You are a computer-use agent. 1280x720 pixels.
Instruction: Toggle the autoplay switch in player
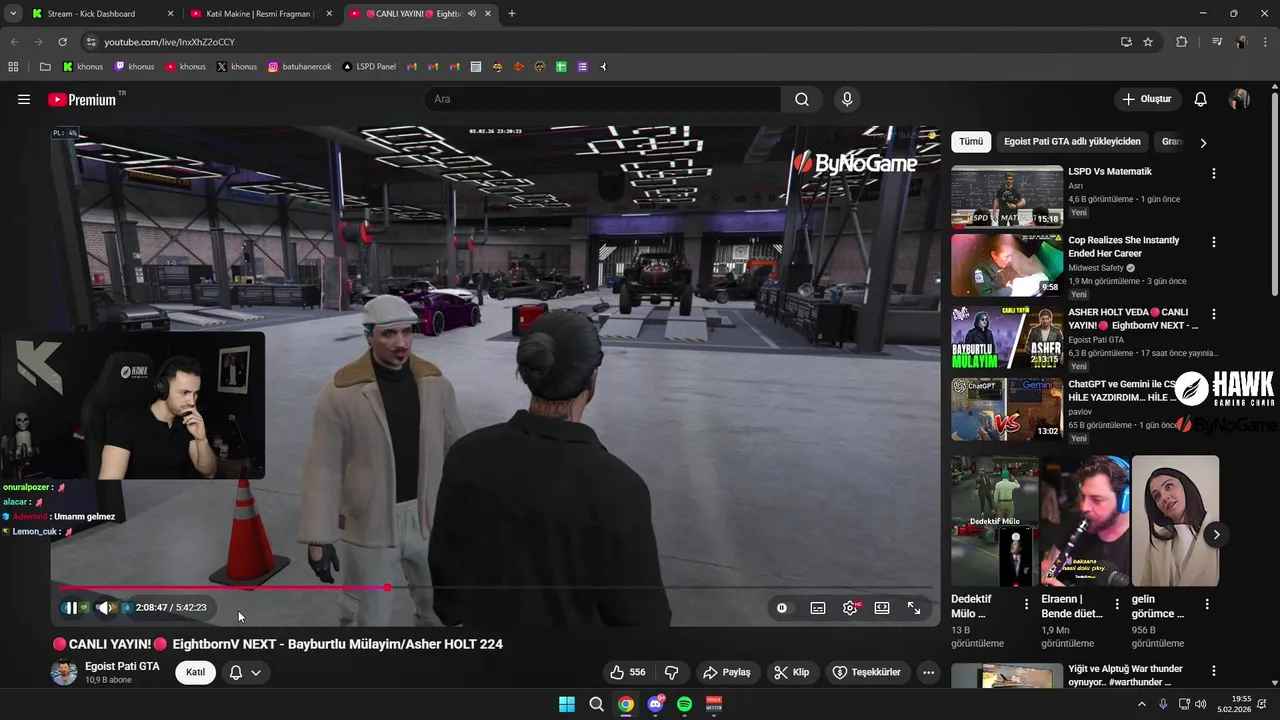tap(782, 608)
